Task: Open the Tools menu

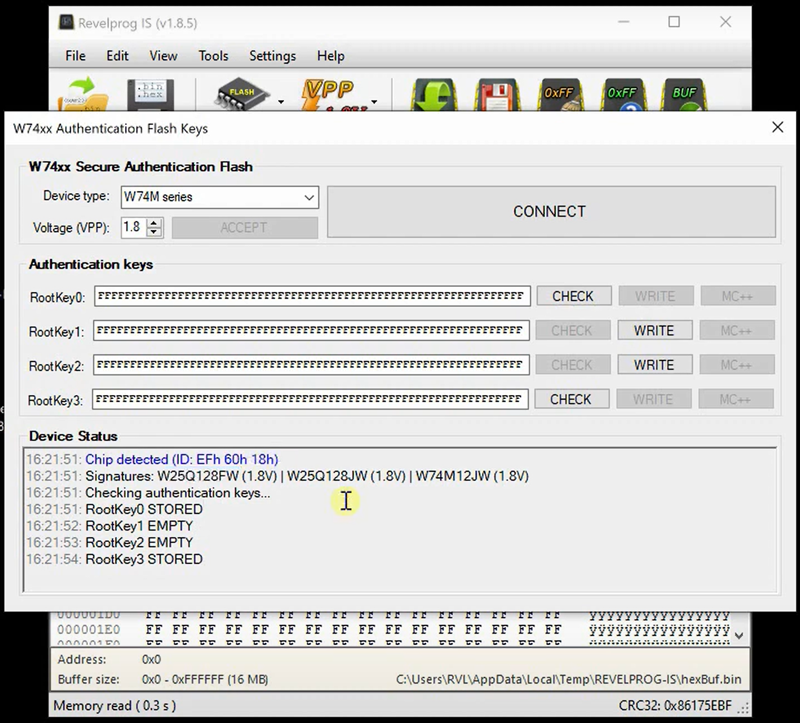Action: click(x=213, y=56)
